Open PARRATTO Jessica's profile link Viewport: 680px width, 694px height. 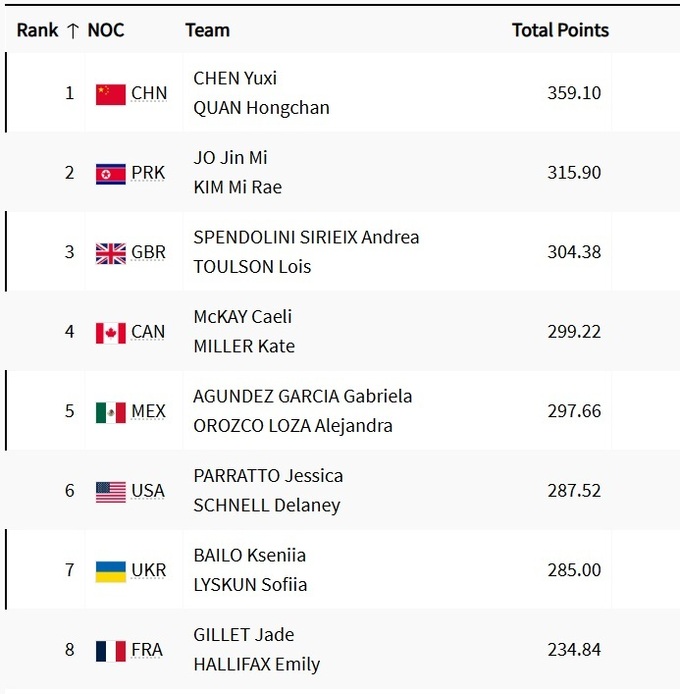click(268, 476)
